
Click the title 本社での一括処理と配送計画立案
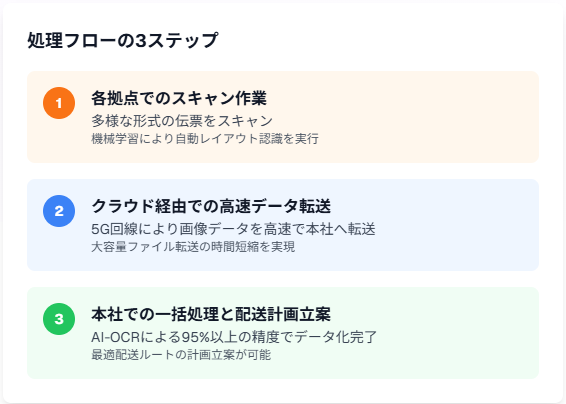211,314
